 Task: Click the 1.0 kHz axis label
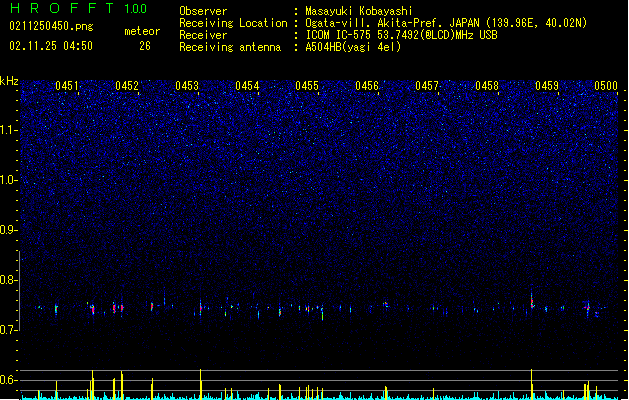tap(8, 180)
